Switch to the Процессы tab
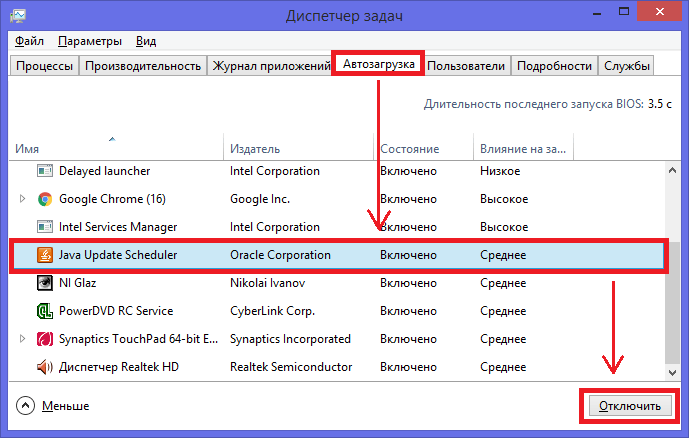Viewport: 689px width, 438px height. click(x=44, y=66)
